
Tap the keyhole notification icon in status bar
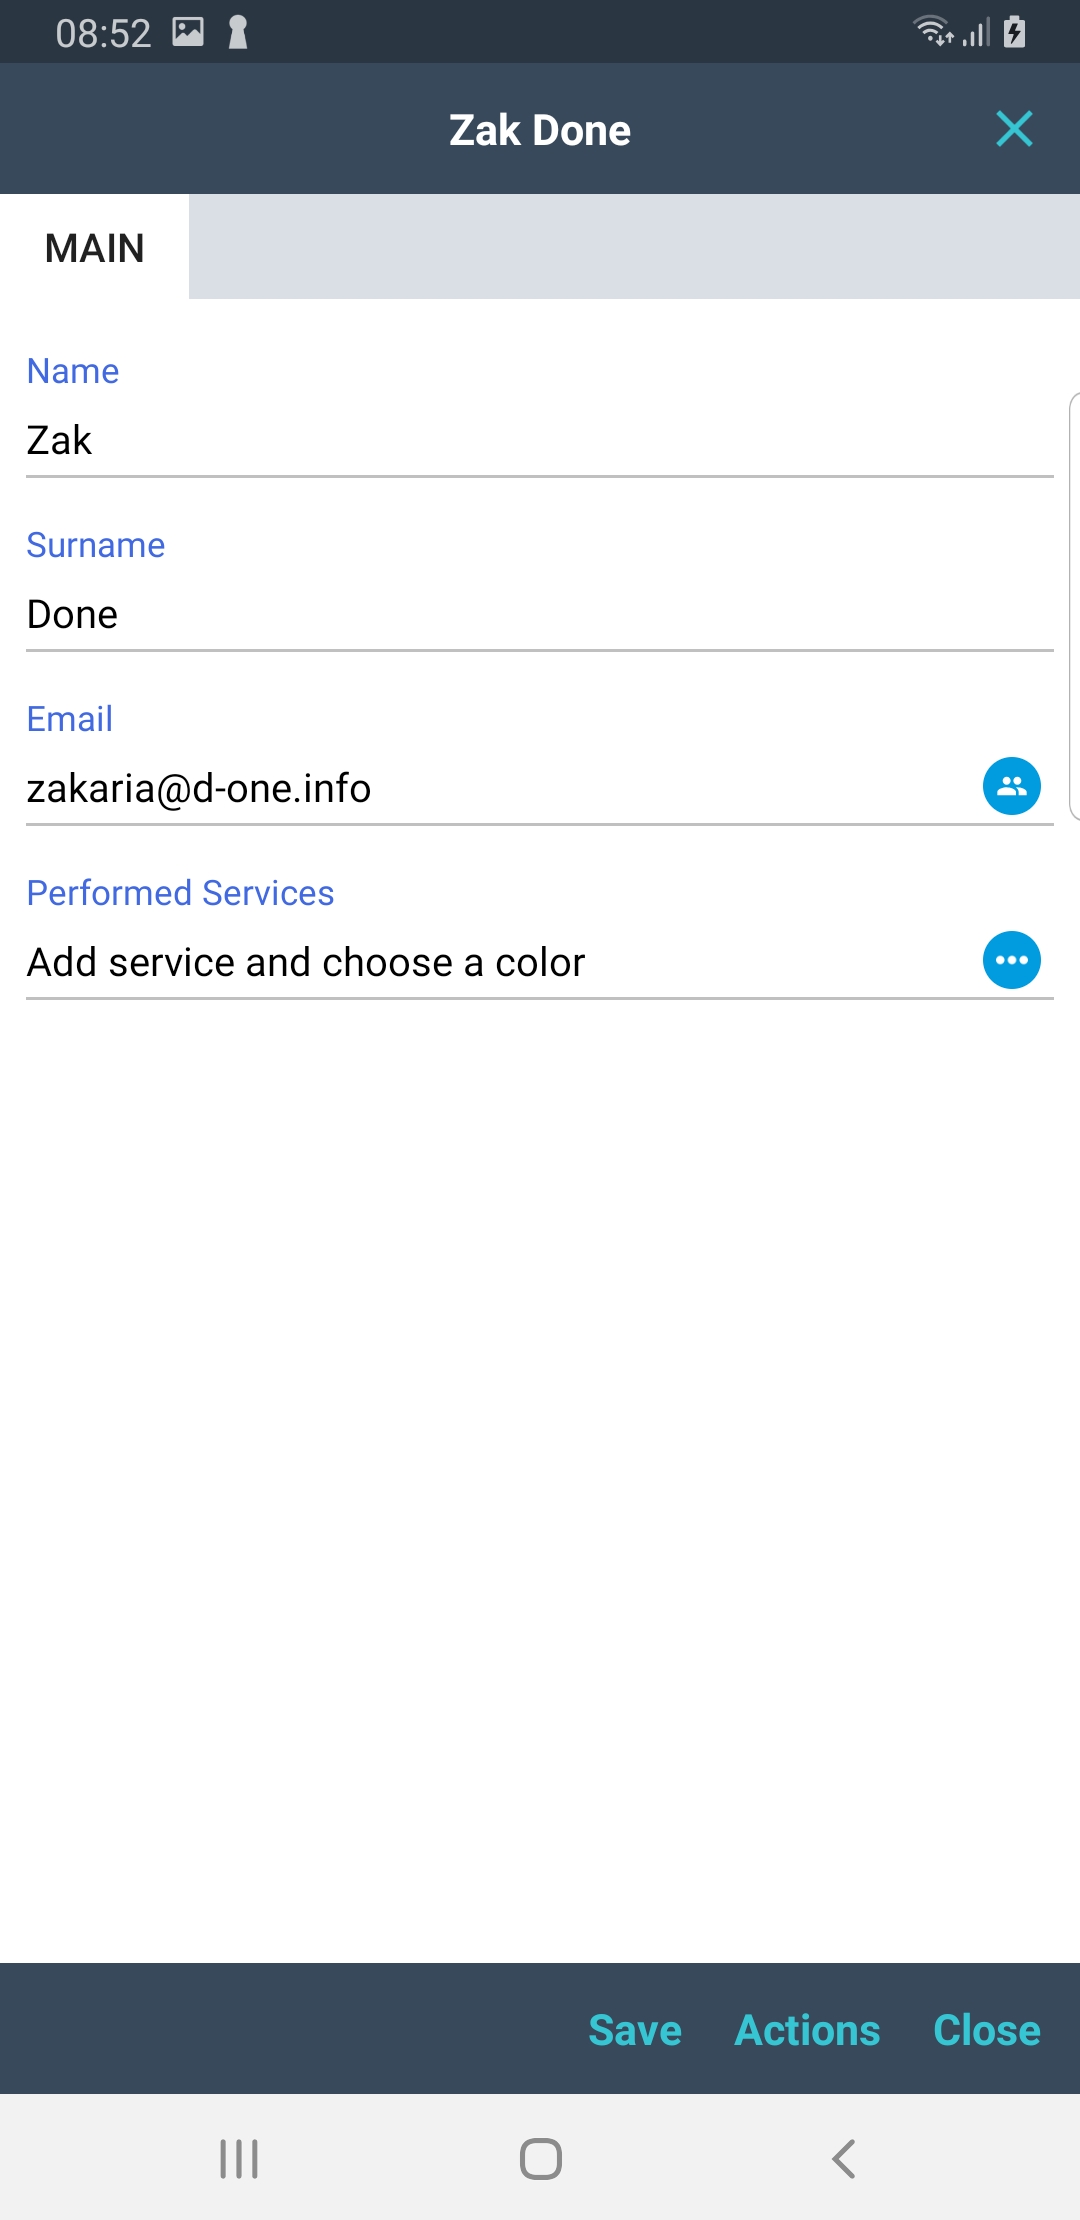(238, 32)
